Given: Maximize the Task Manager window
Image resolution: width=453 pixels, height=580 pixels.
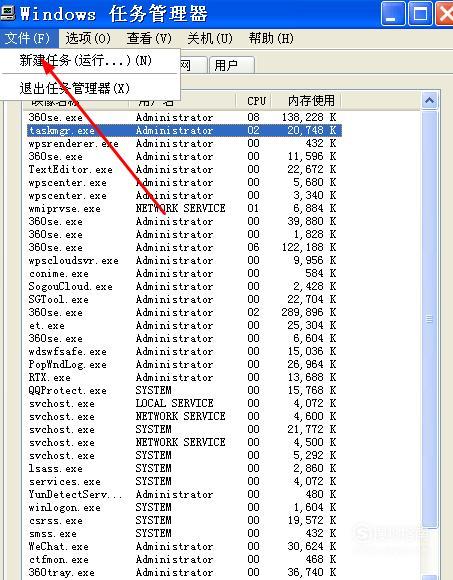Looking at the screenshot, I should coord(420,14).
